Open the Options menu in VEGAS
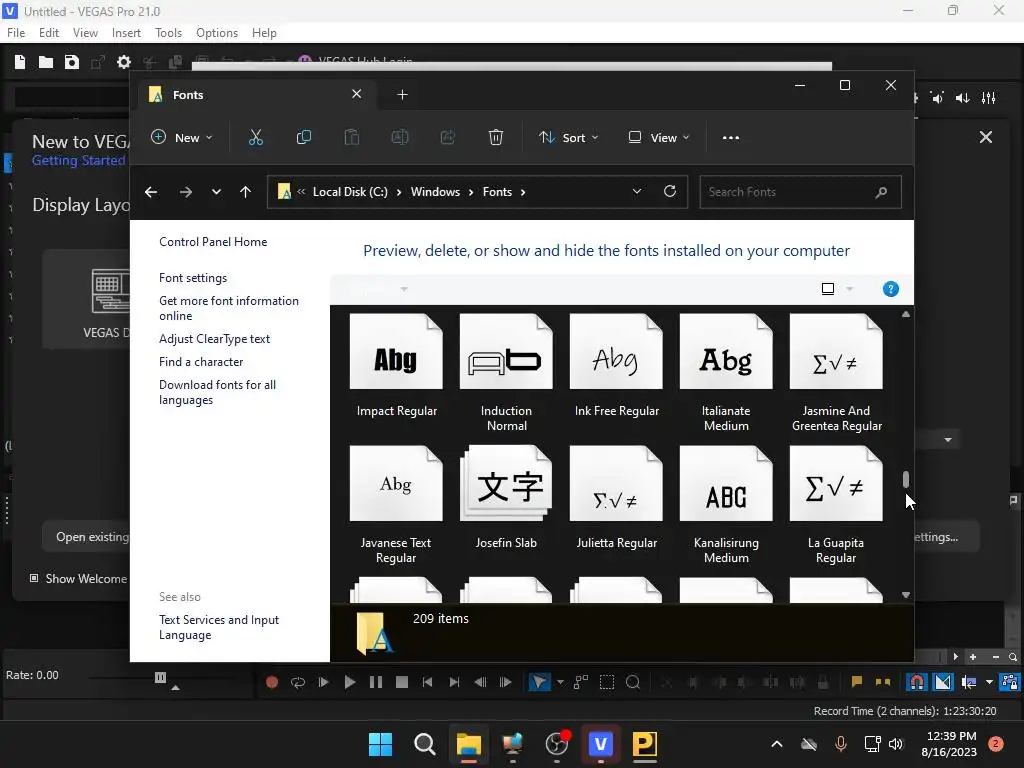This screenshot has height=768, width=1024. coord(217,33)
